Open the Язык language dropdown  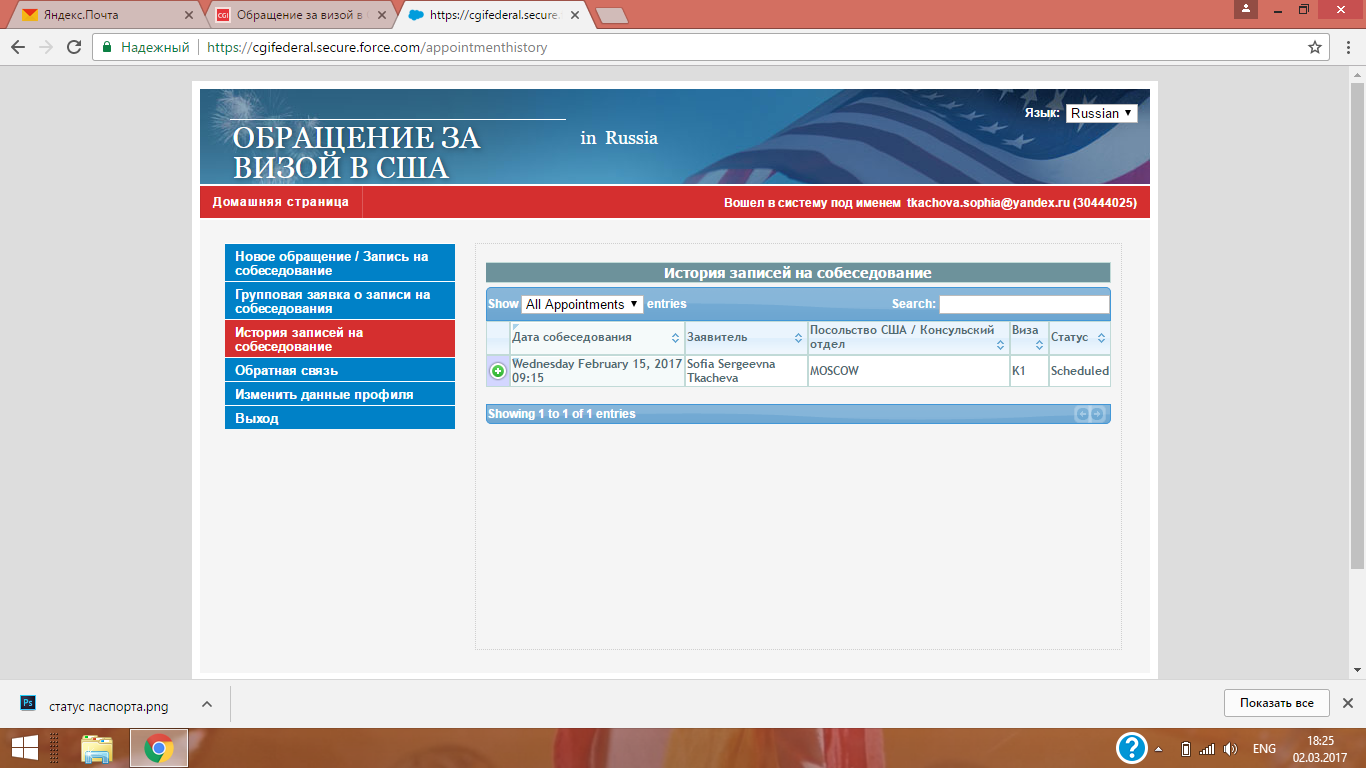(x=1101, y=113)
